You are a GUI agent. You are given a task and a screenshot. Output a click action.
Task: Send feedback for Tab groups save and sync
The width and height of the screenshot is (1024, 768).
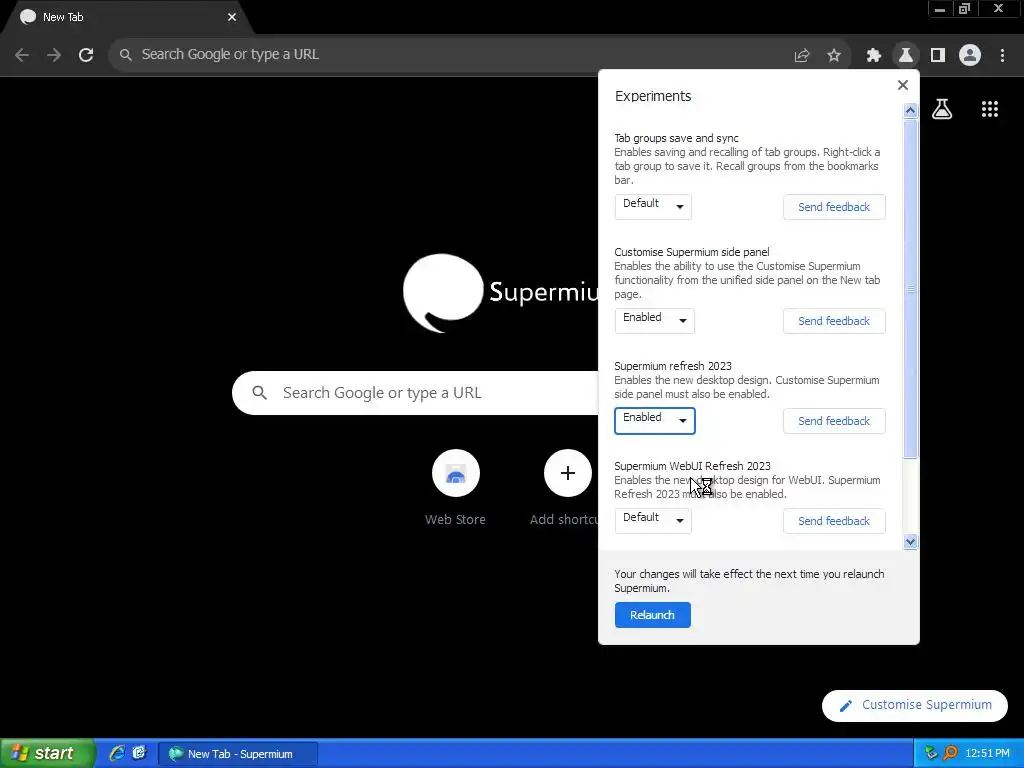click(834, 207)
